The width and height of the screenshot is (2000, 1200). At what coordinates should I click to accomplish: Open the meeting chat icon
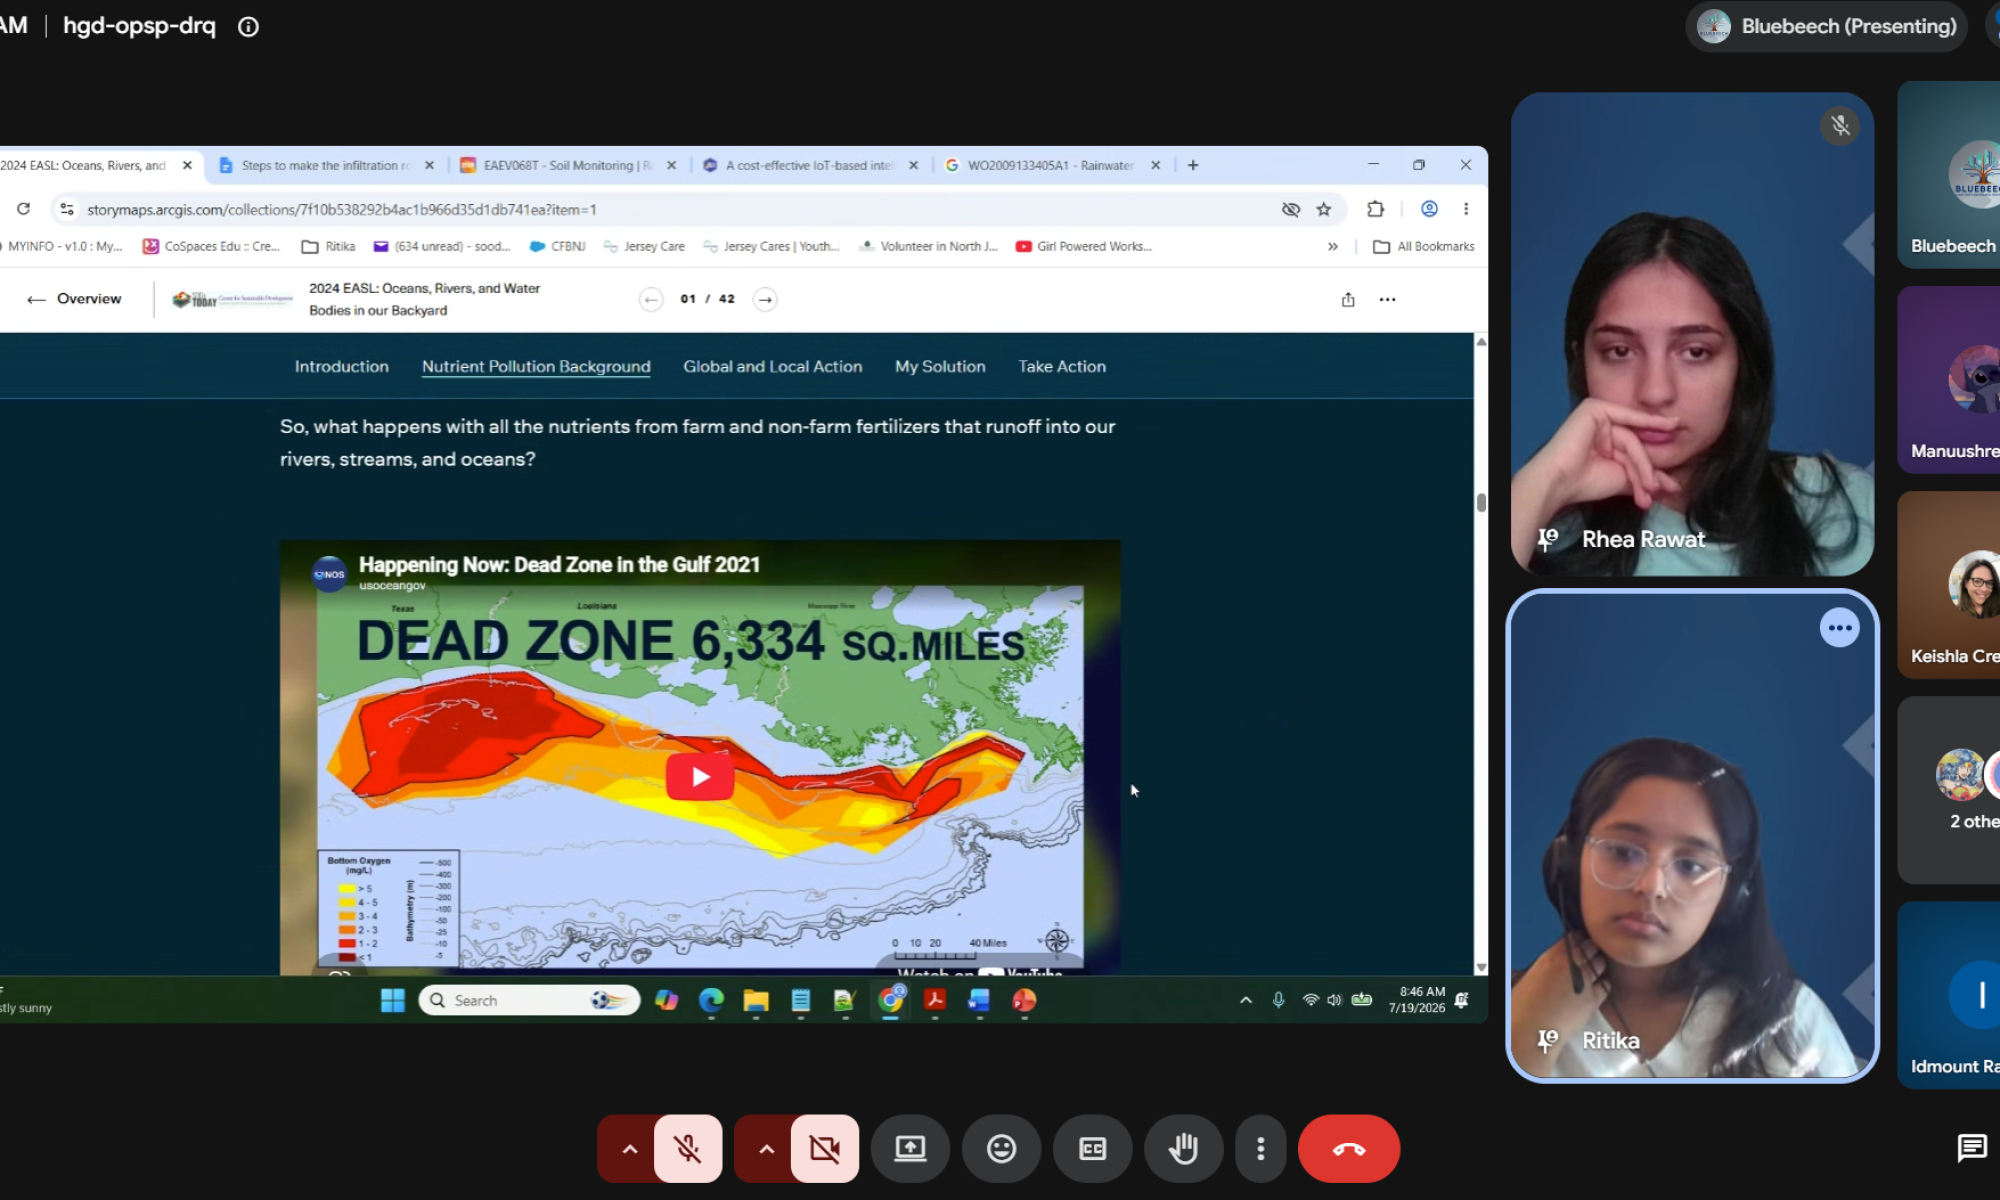coord(1971,1148)
